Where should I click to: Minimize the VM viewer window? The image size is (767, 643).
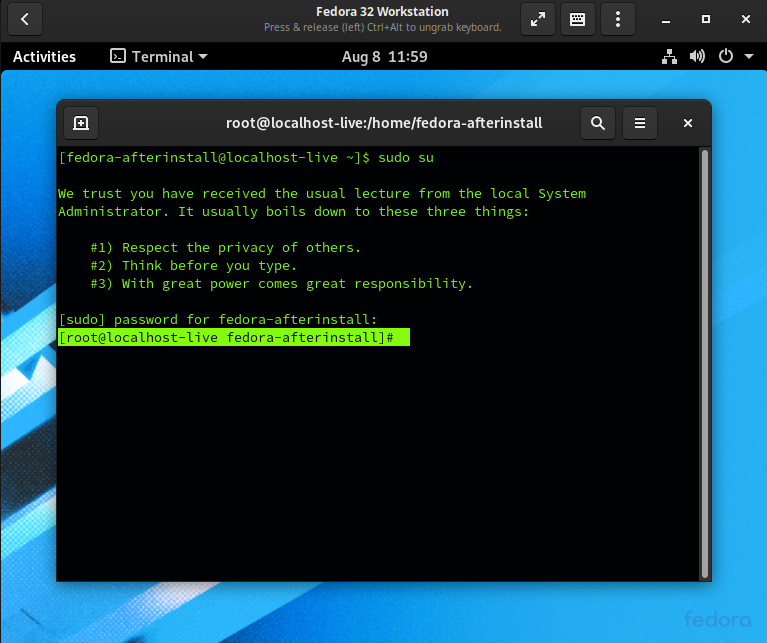(666, 20)
